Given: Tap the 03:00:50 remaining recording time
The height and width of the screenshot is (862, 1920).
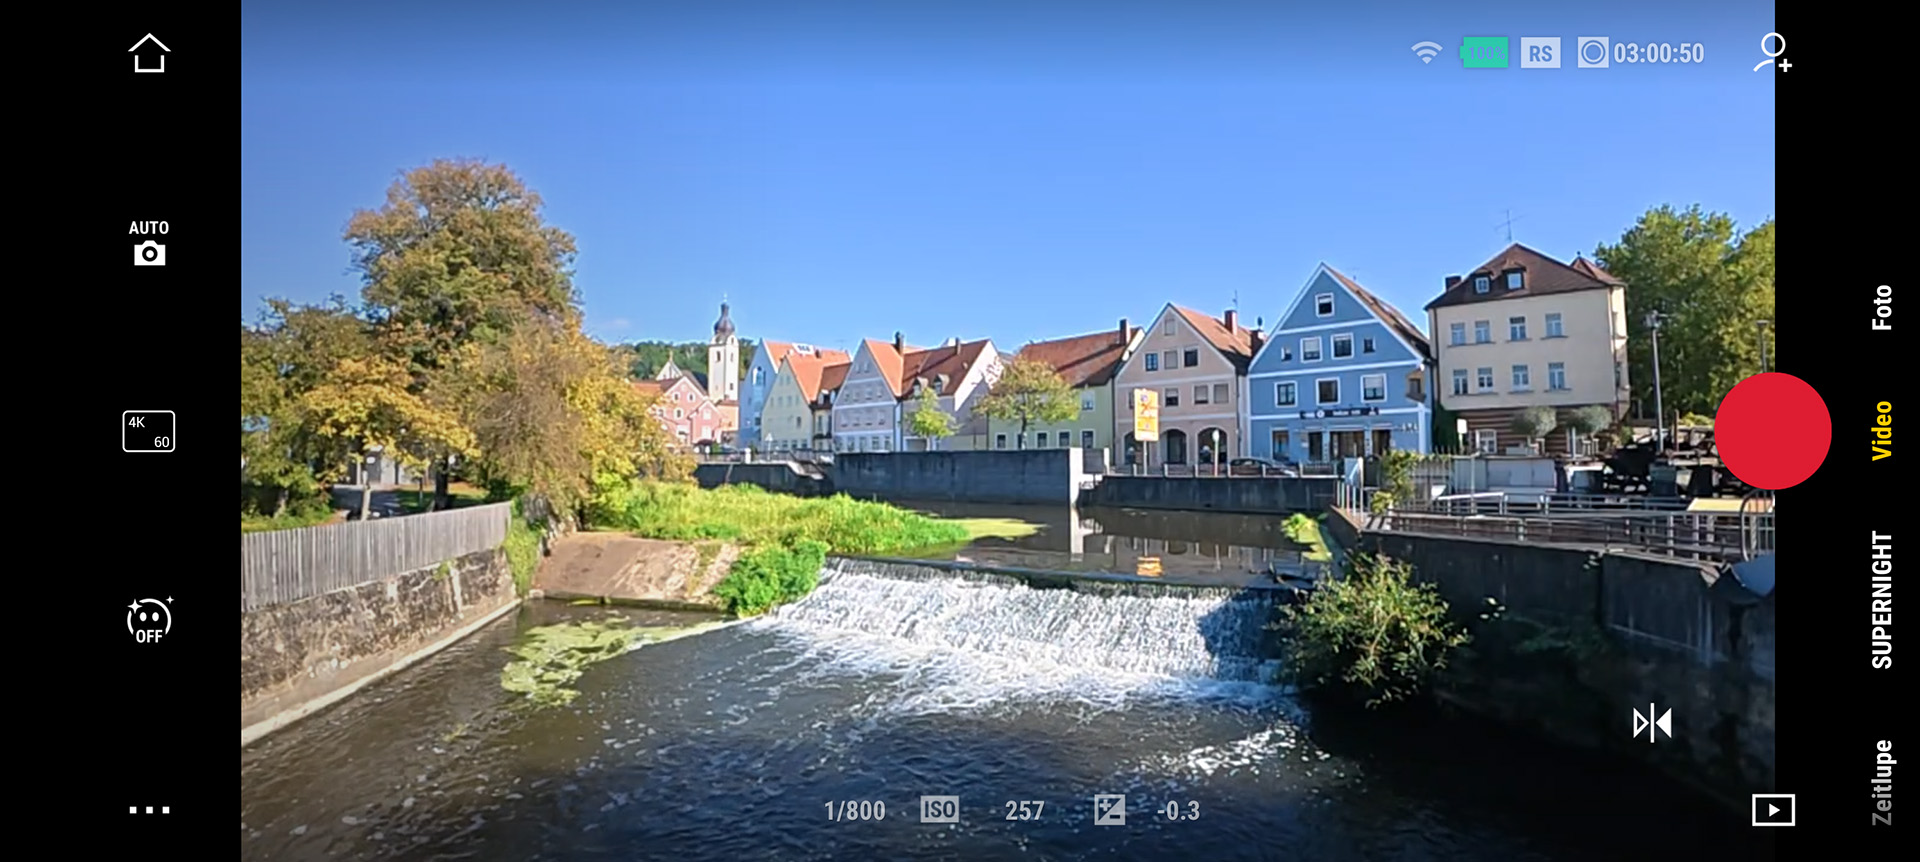Looking at the screenshot, I should pyautogui.click(x=1657, y=53).
